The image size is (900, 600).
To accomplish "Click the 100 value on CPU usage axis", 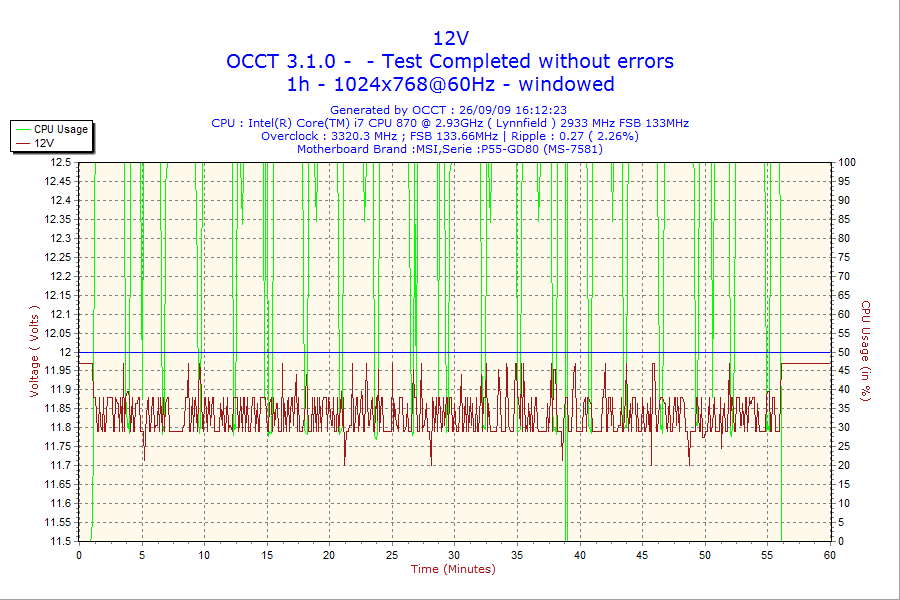I will 847,162.
